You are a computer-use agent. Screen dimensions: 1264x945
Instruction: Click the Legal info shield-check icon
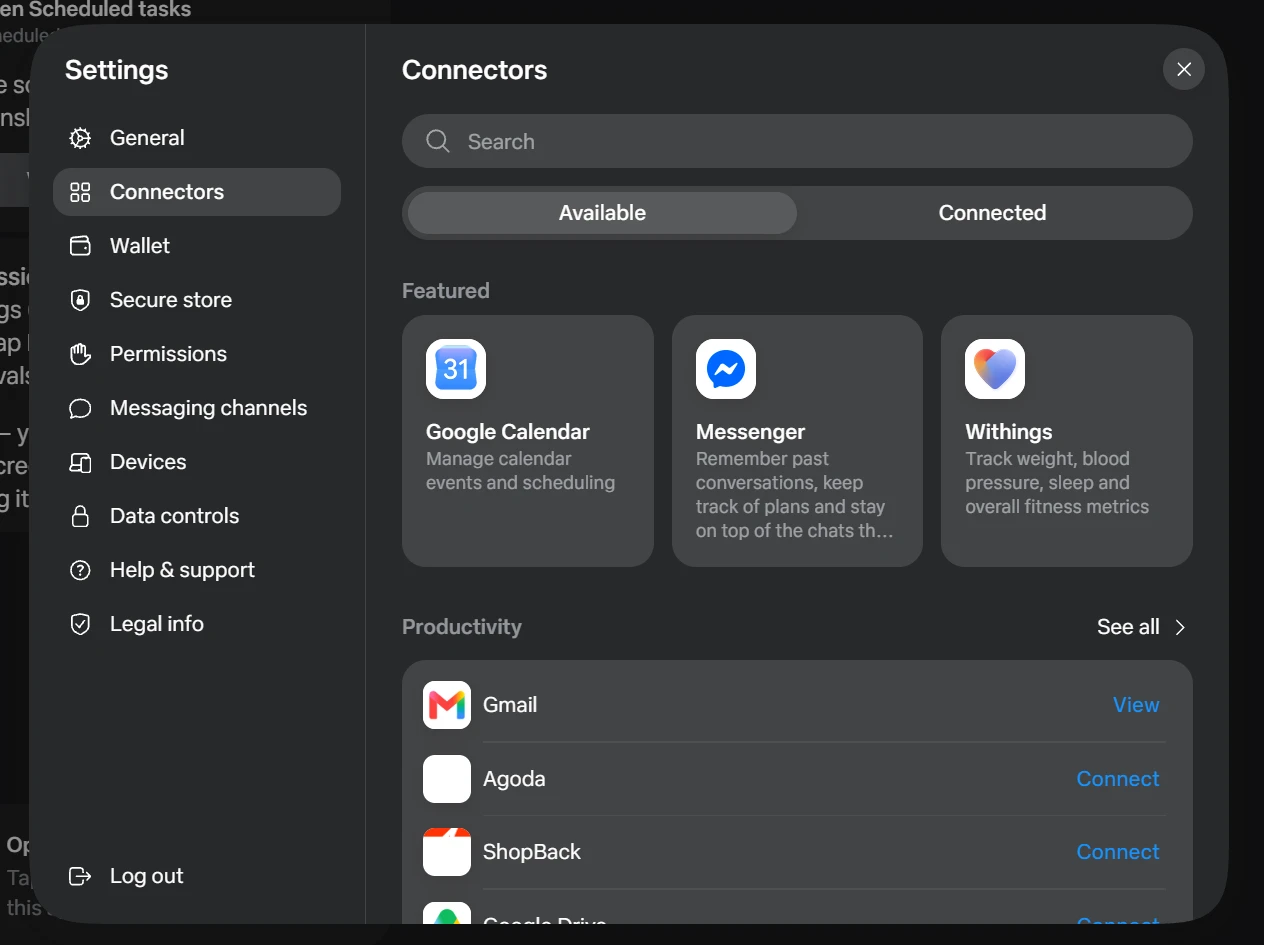click(80, 624)
